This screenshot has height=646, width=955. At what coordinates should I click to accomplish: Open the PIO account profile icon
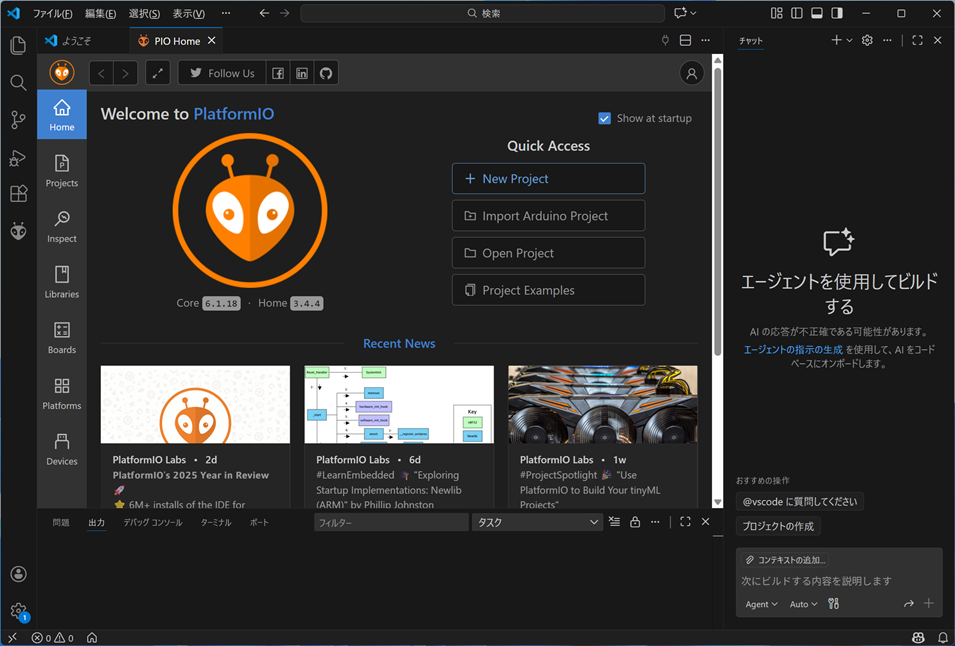[x=691, y=73]
